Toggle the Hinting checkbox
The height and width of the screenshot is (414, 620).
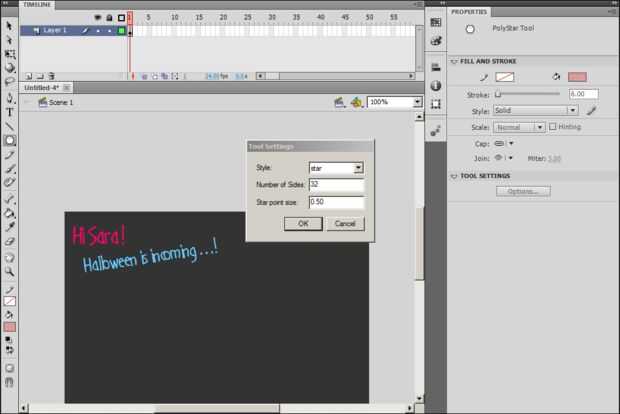(553, 127)
